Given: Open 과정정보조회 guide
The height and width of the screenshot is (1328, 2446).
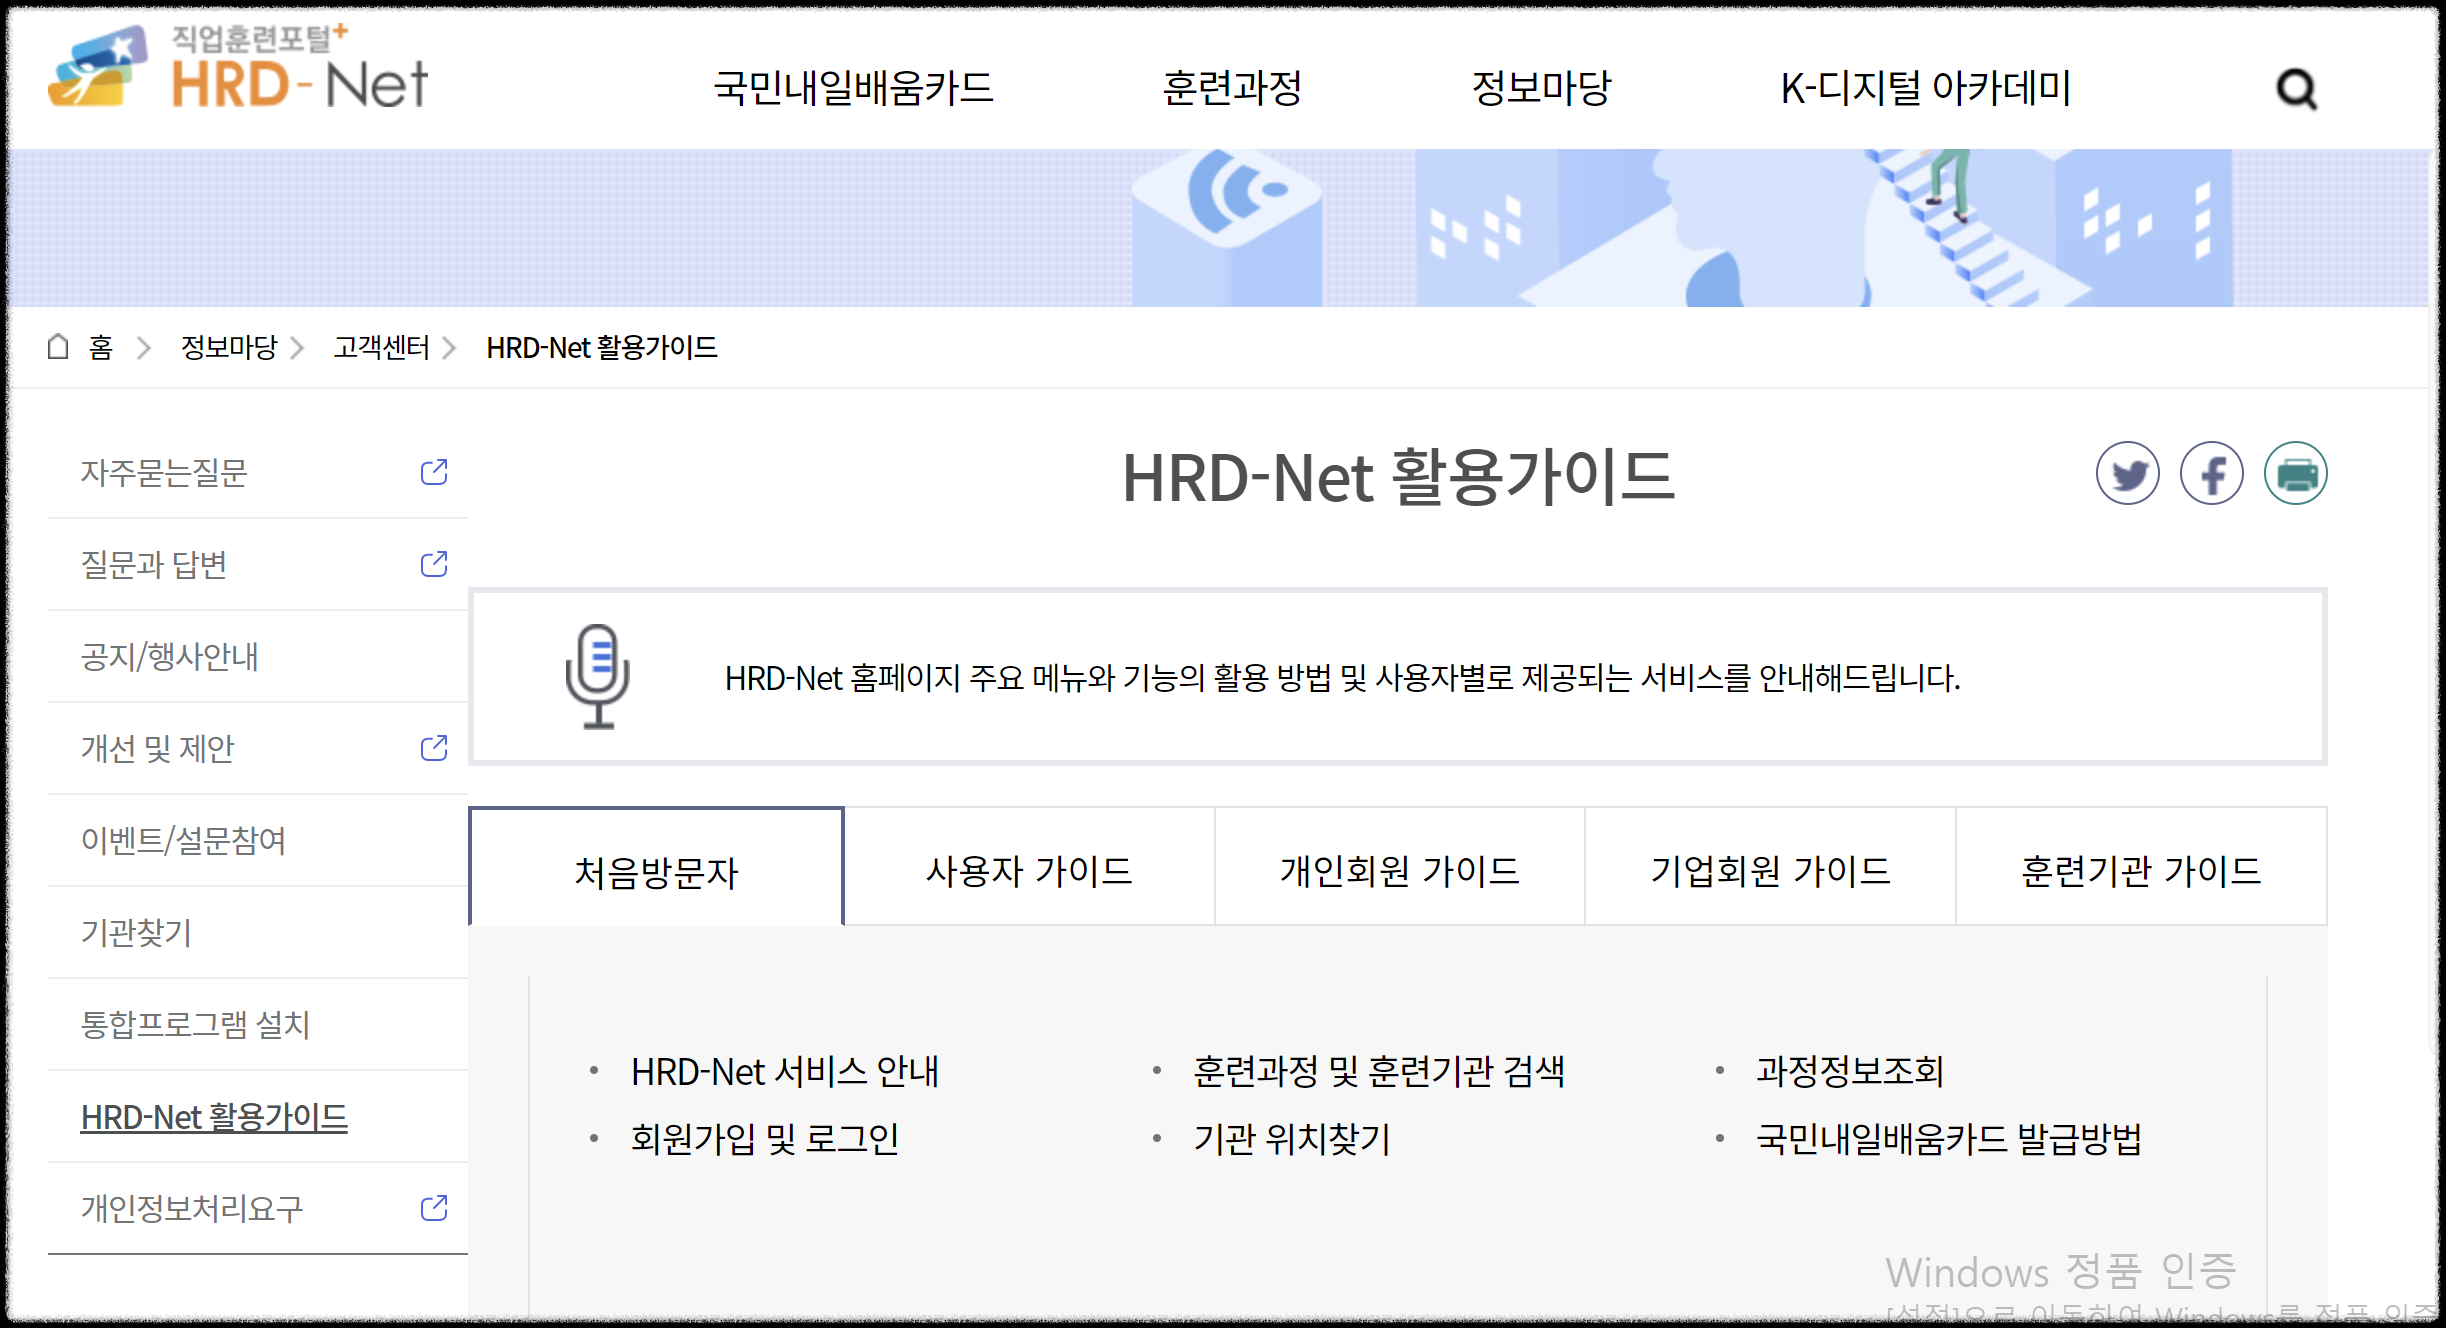Looking at the screenshot, I should click(x=1850, y=1071).
